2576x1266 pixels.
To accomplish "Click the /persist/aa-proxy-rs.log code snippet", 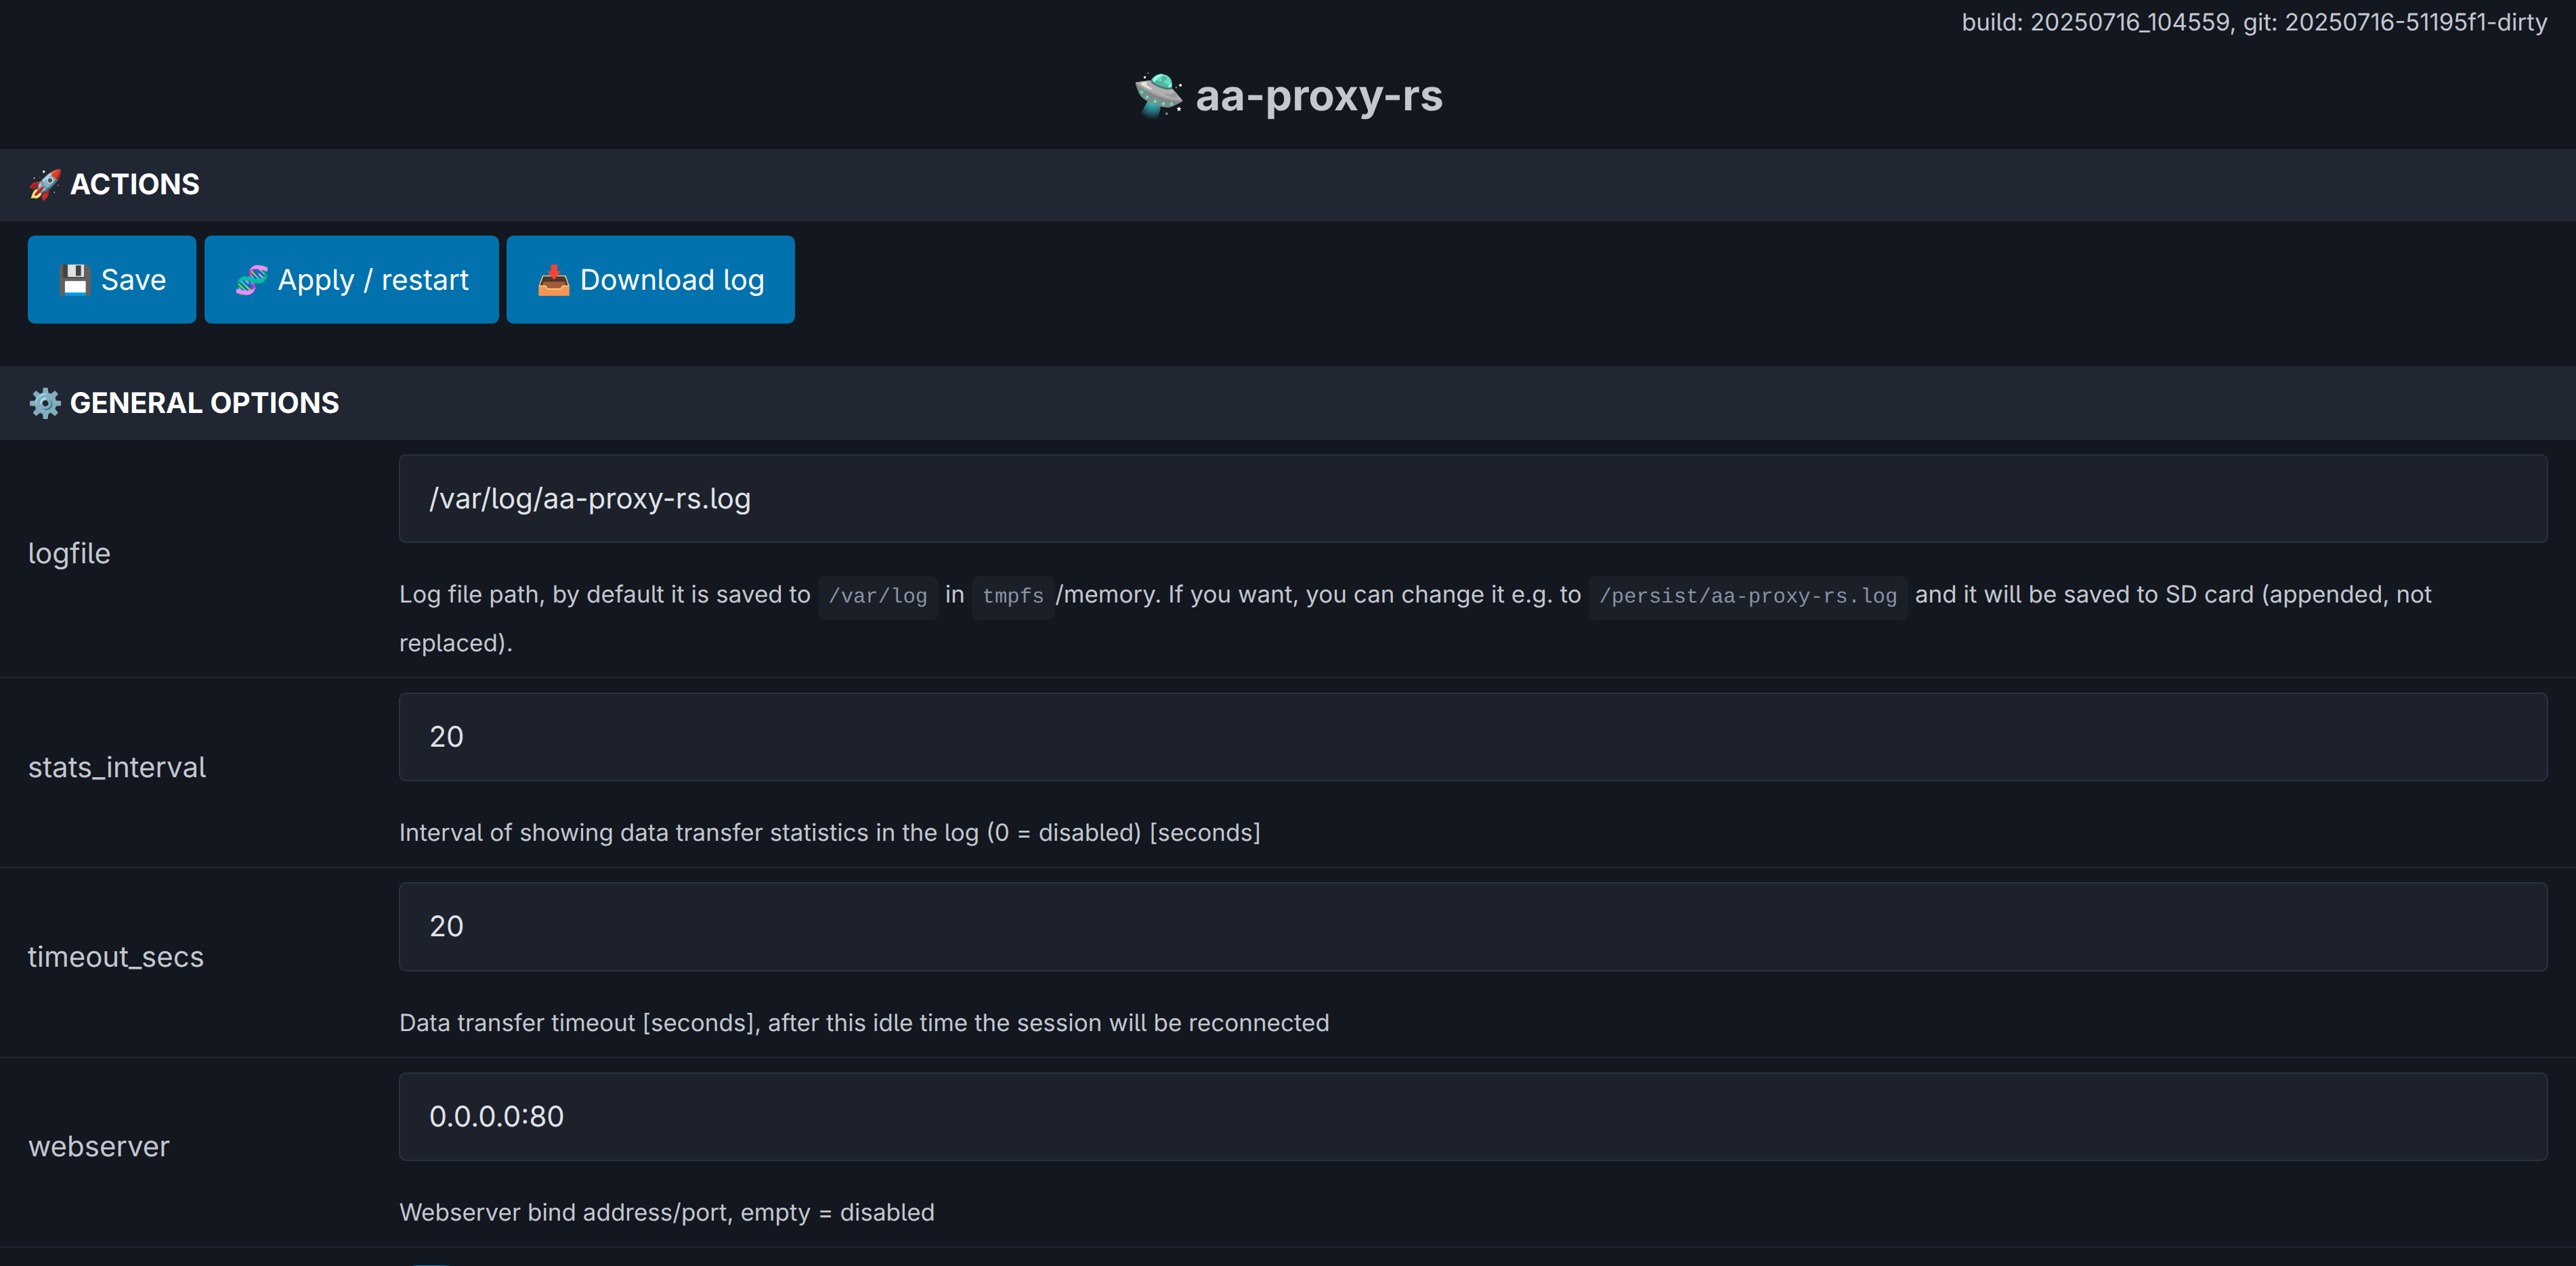I will coord(1747,596).
